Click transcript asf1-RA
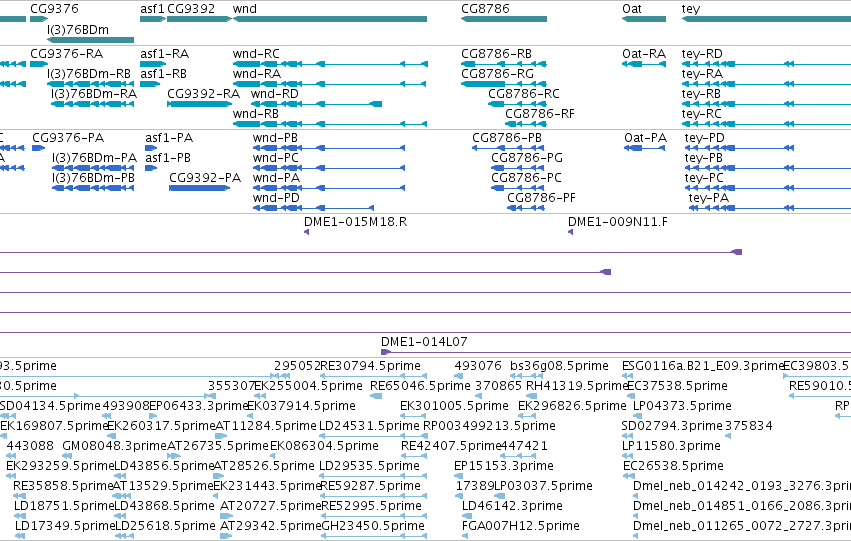The height and width of the screenshot is (541, 851). [164, 54]
